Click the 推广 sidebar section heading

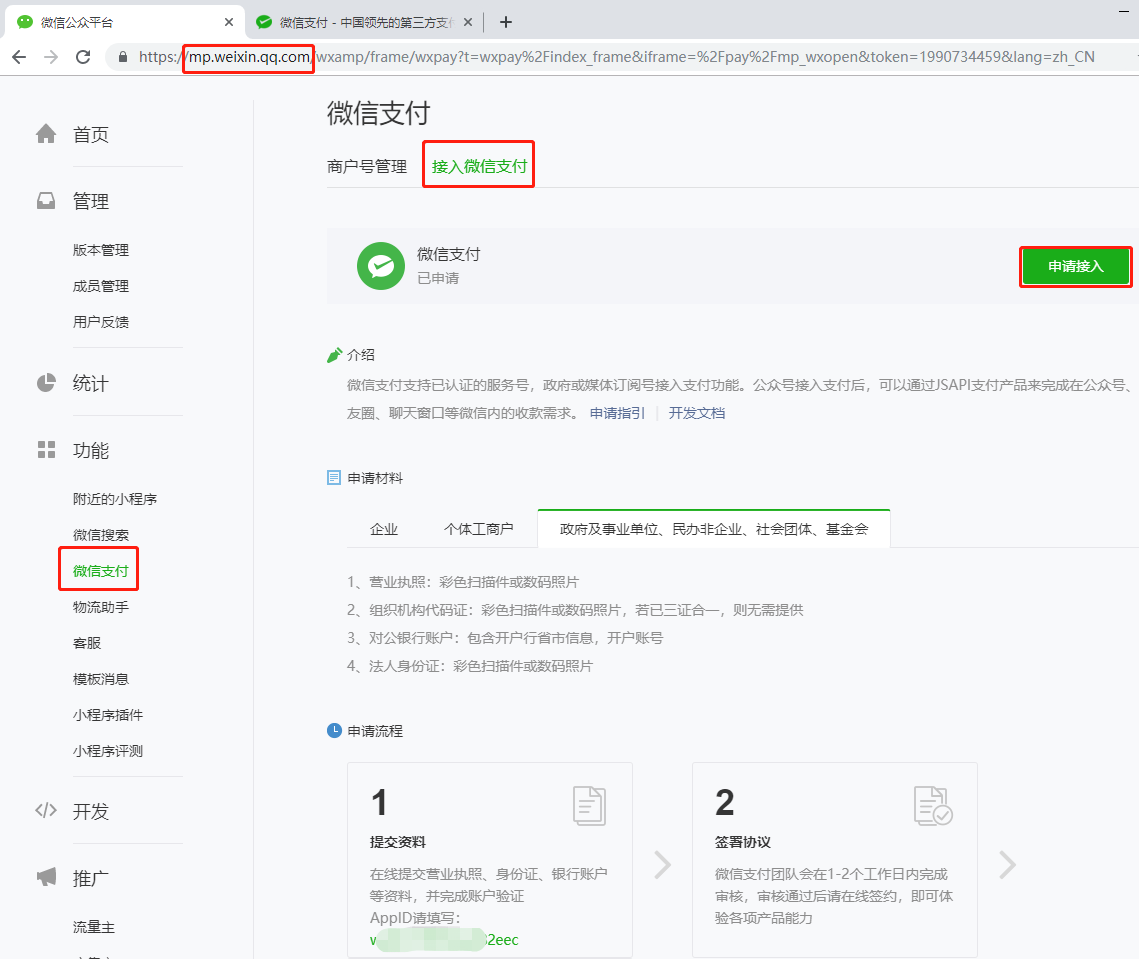91,878
